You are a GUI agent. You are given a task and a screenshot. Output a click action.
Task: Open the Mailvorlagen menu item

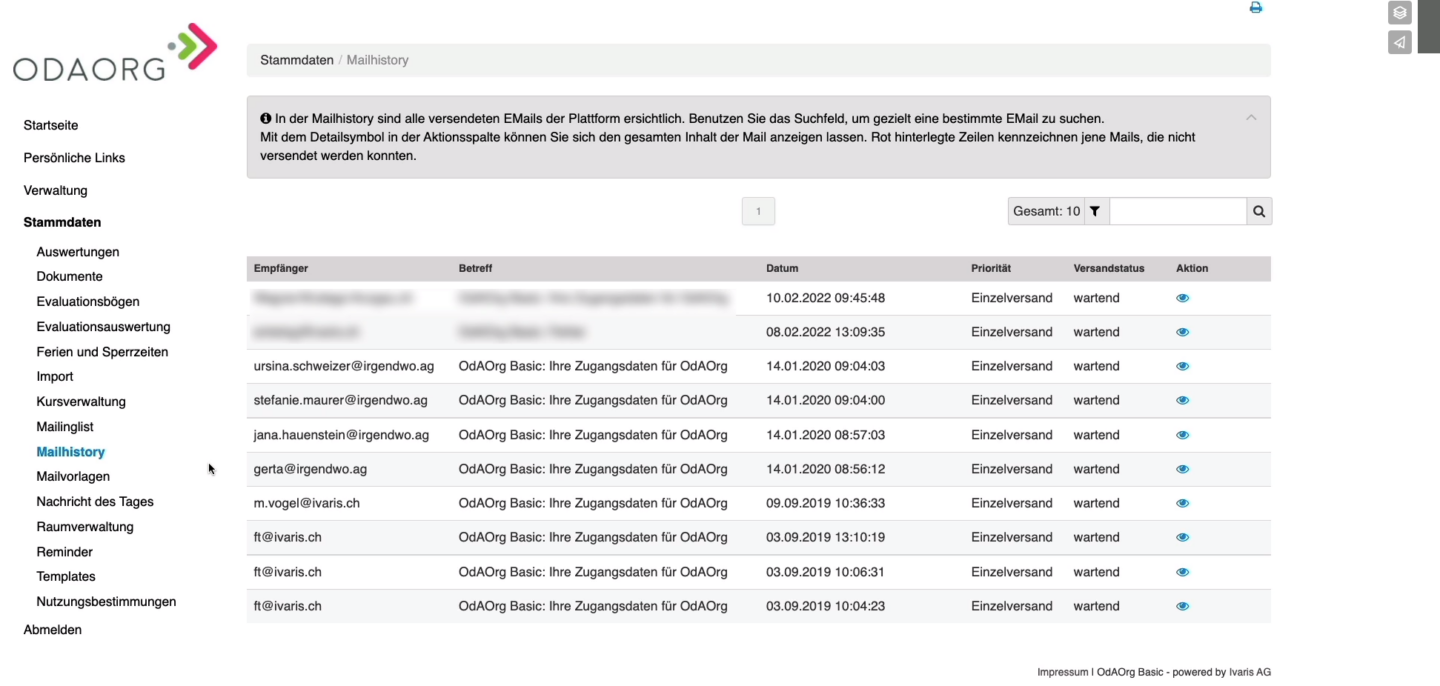72,476
